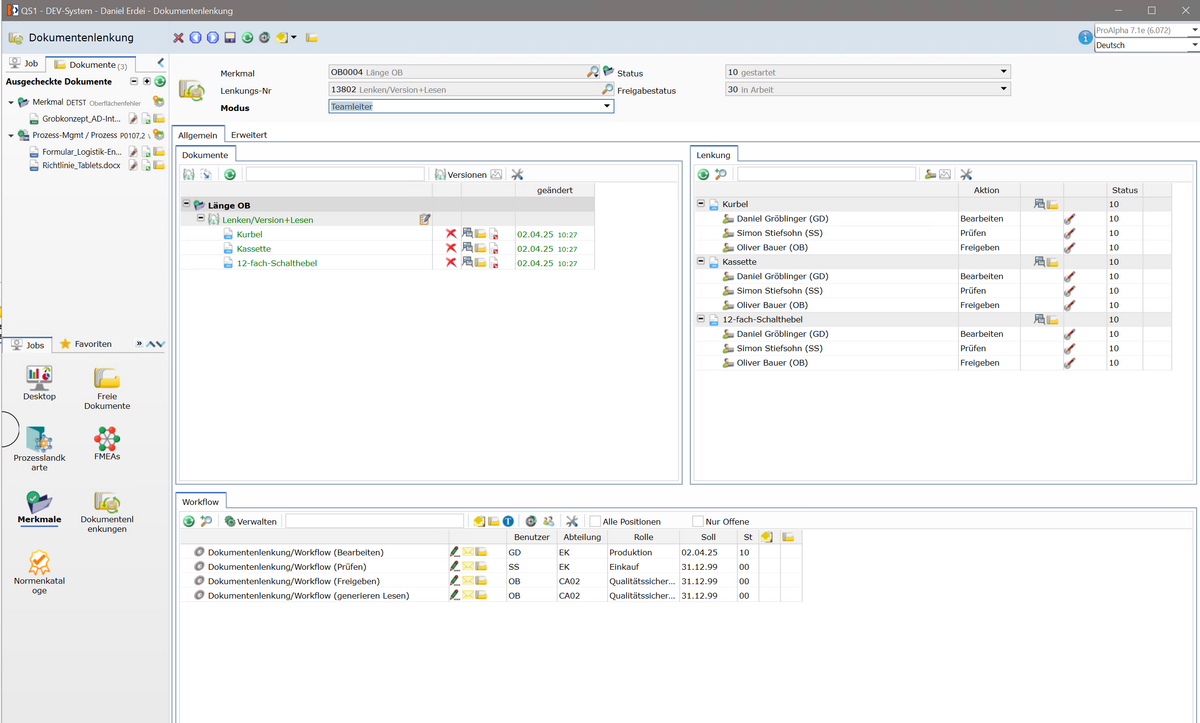Enable the Nur Offene checkbox
Viewport: 1200px width, 723px height.
tap(698, 521)
